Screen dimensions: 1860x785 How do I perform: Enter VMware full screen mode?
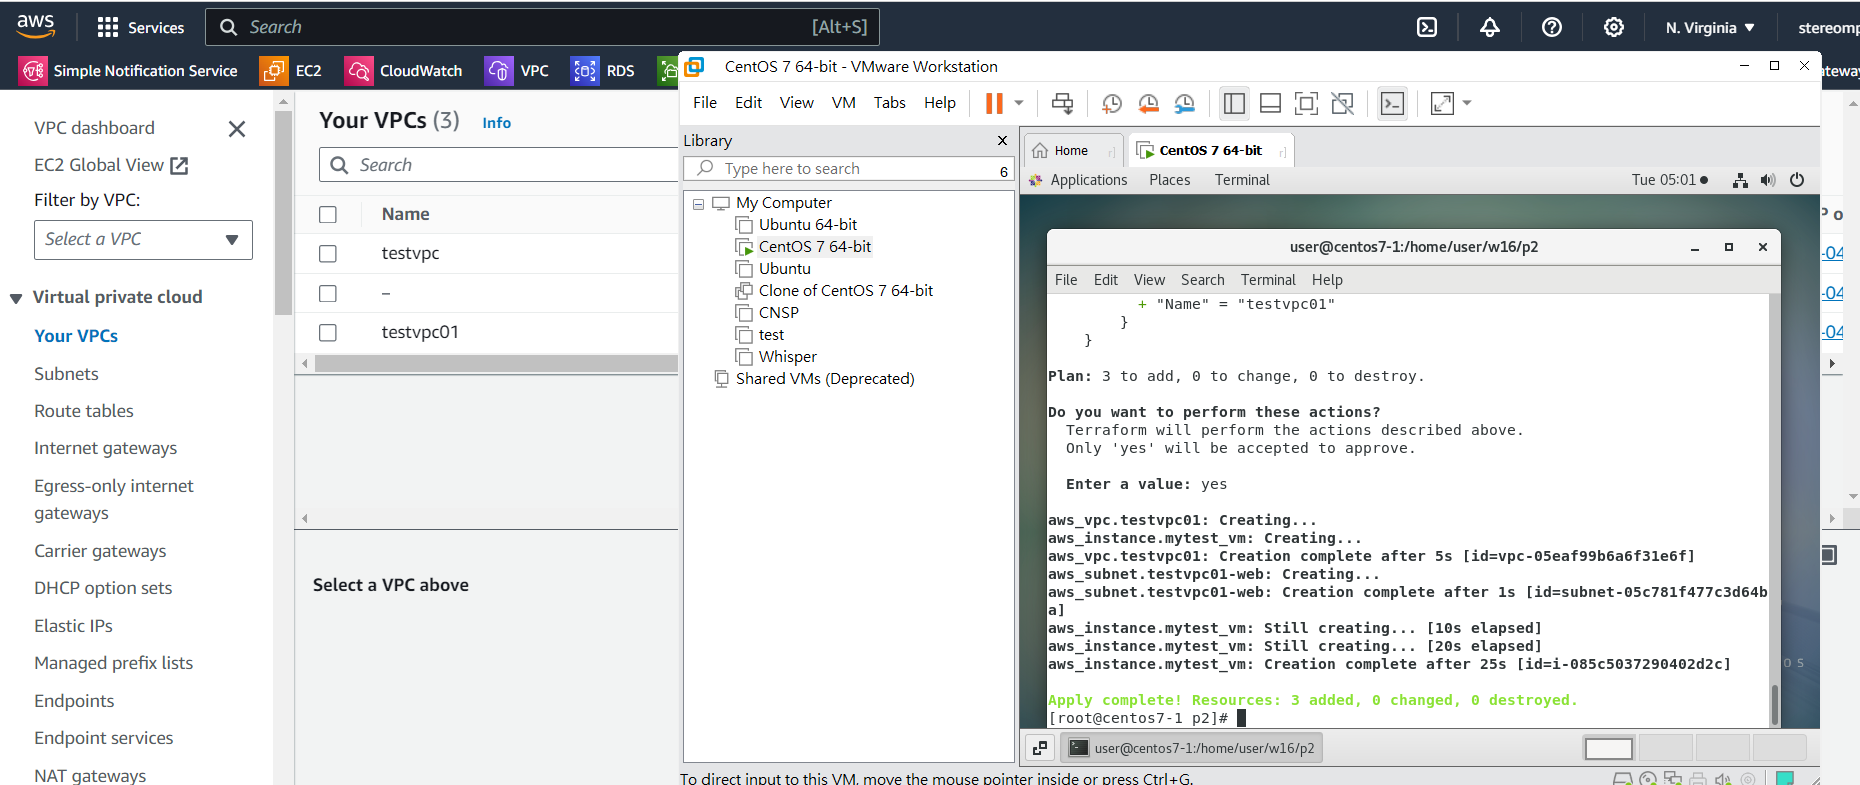tap(1306, 103)
